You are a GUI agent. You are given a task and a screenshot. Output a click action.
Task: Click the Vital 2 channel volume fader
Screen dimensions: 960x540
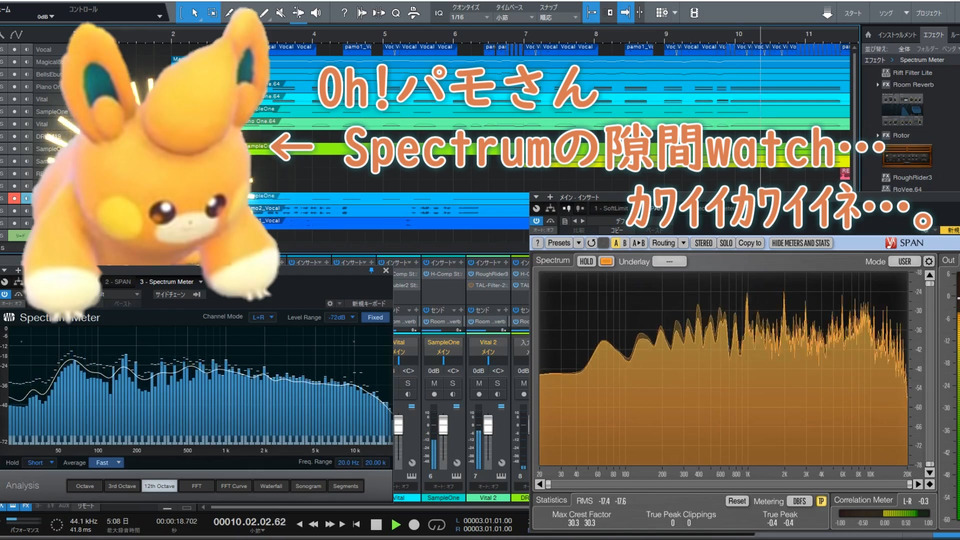tap(488, 424)
